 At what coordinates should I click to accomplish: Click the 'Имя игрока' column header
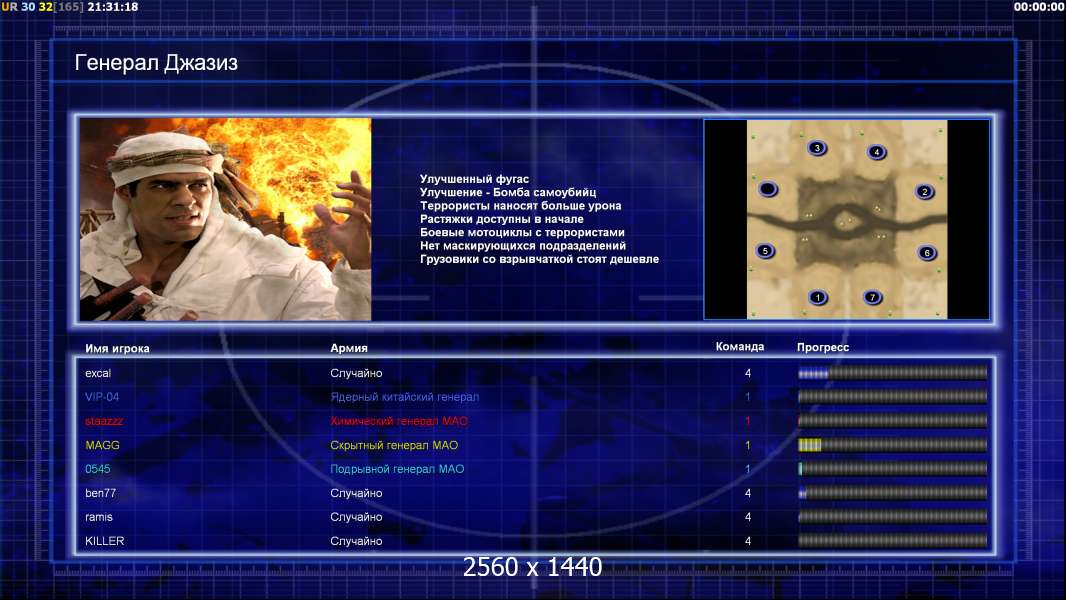coord(117,349)
